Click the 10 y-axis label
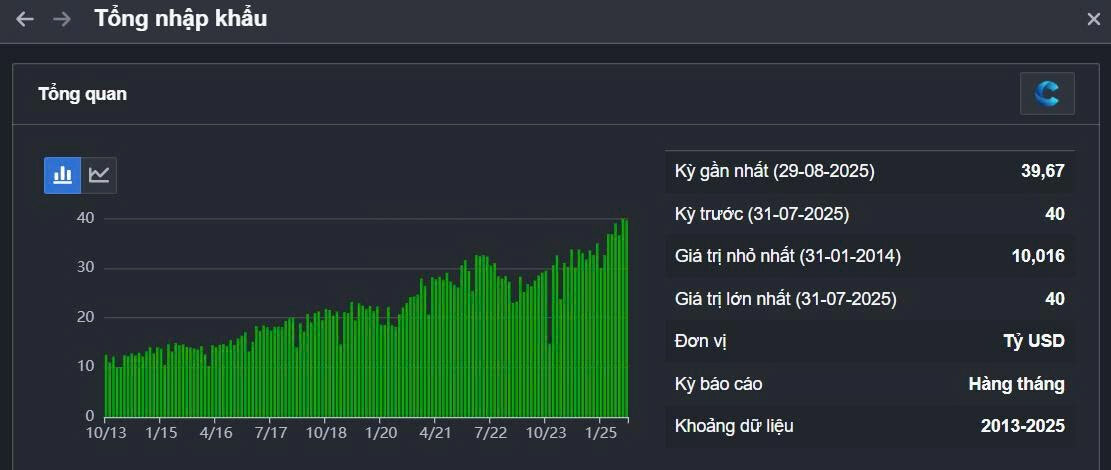The width and height of the screenshot is (1111, 470). pyautogui.click(x=85, y=367)
